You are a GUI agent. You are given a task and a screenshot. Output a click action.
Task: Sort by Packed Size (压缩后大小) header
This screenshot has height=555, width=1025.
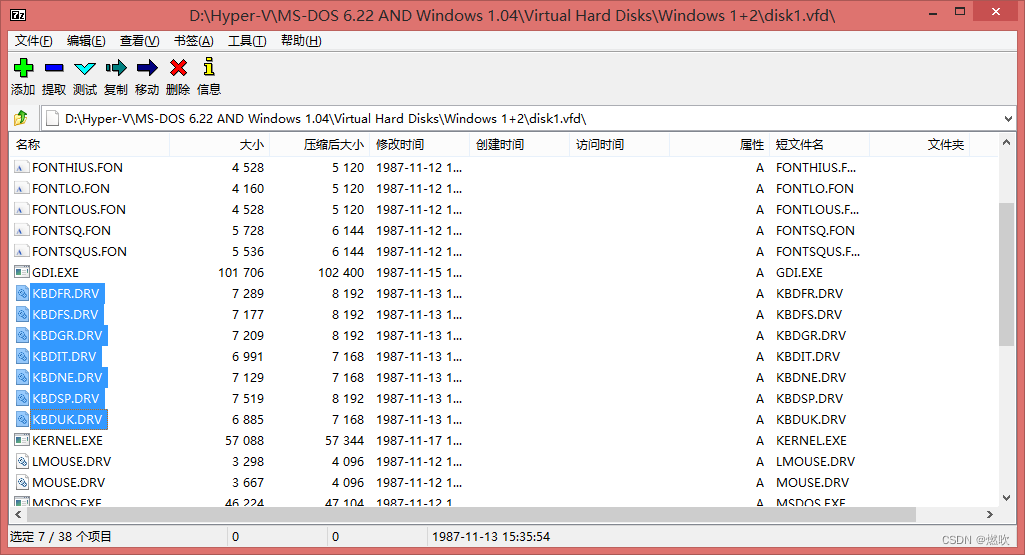click(320, 144)
